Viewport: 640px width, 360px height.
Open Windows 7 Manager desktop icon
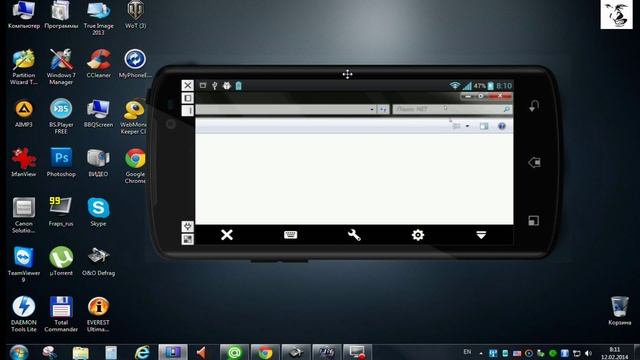point(61,67)
